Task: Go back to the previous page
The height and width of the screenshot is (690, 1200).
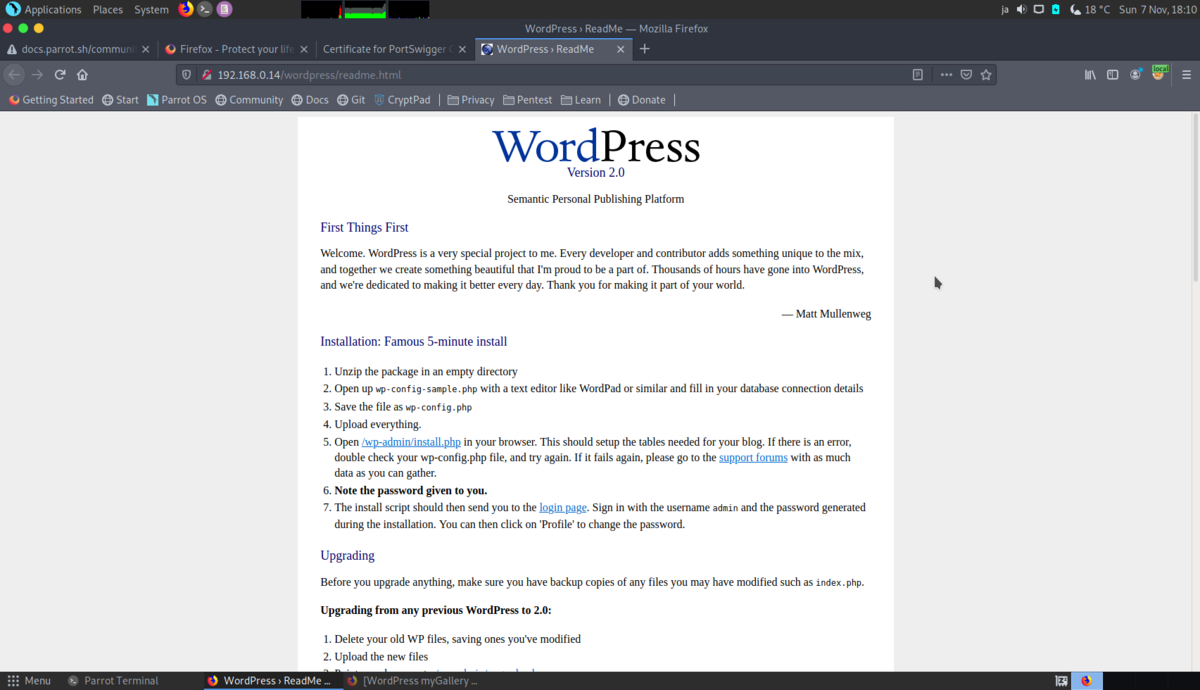Action: pyautogui.click(x=14, y=74)
